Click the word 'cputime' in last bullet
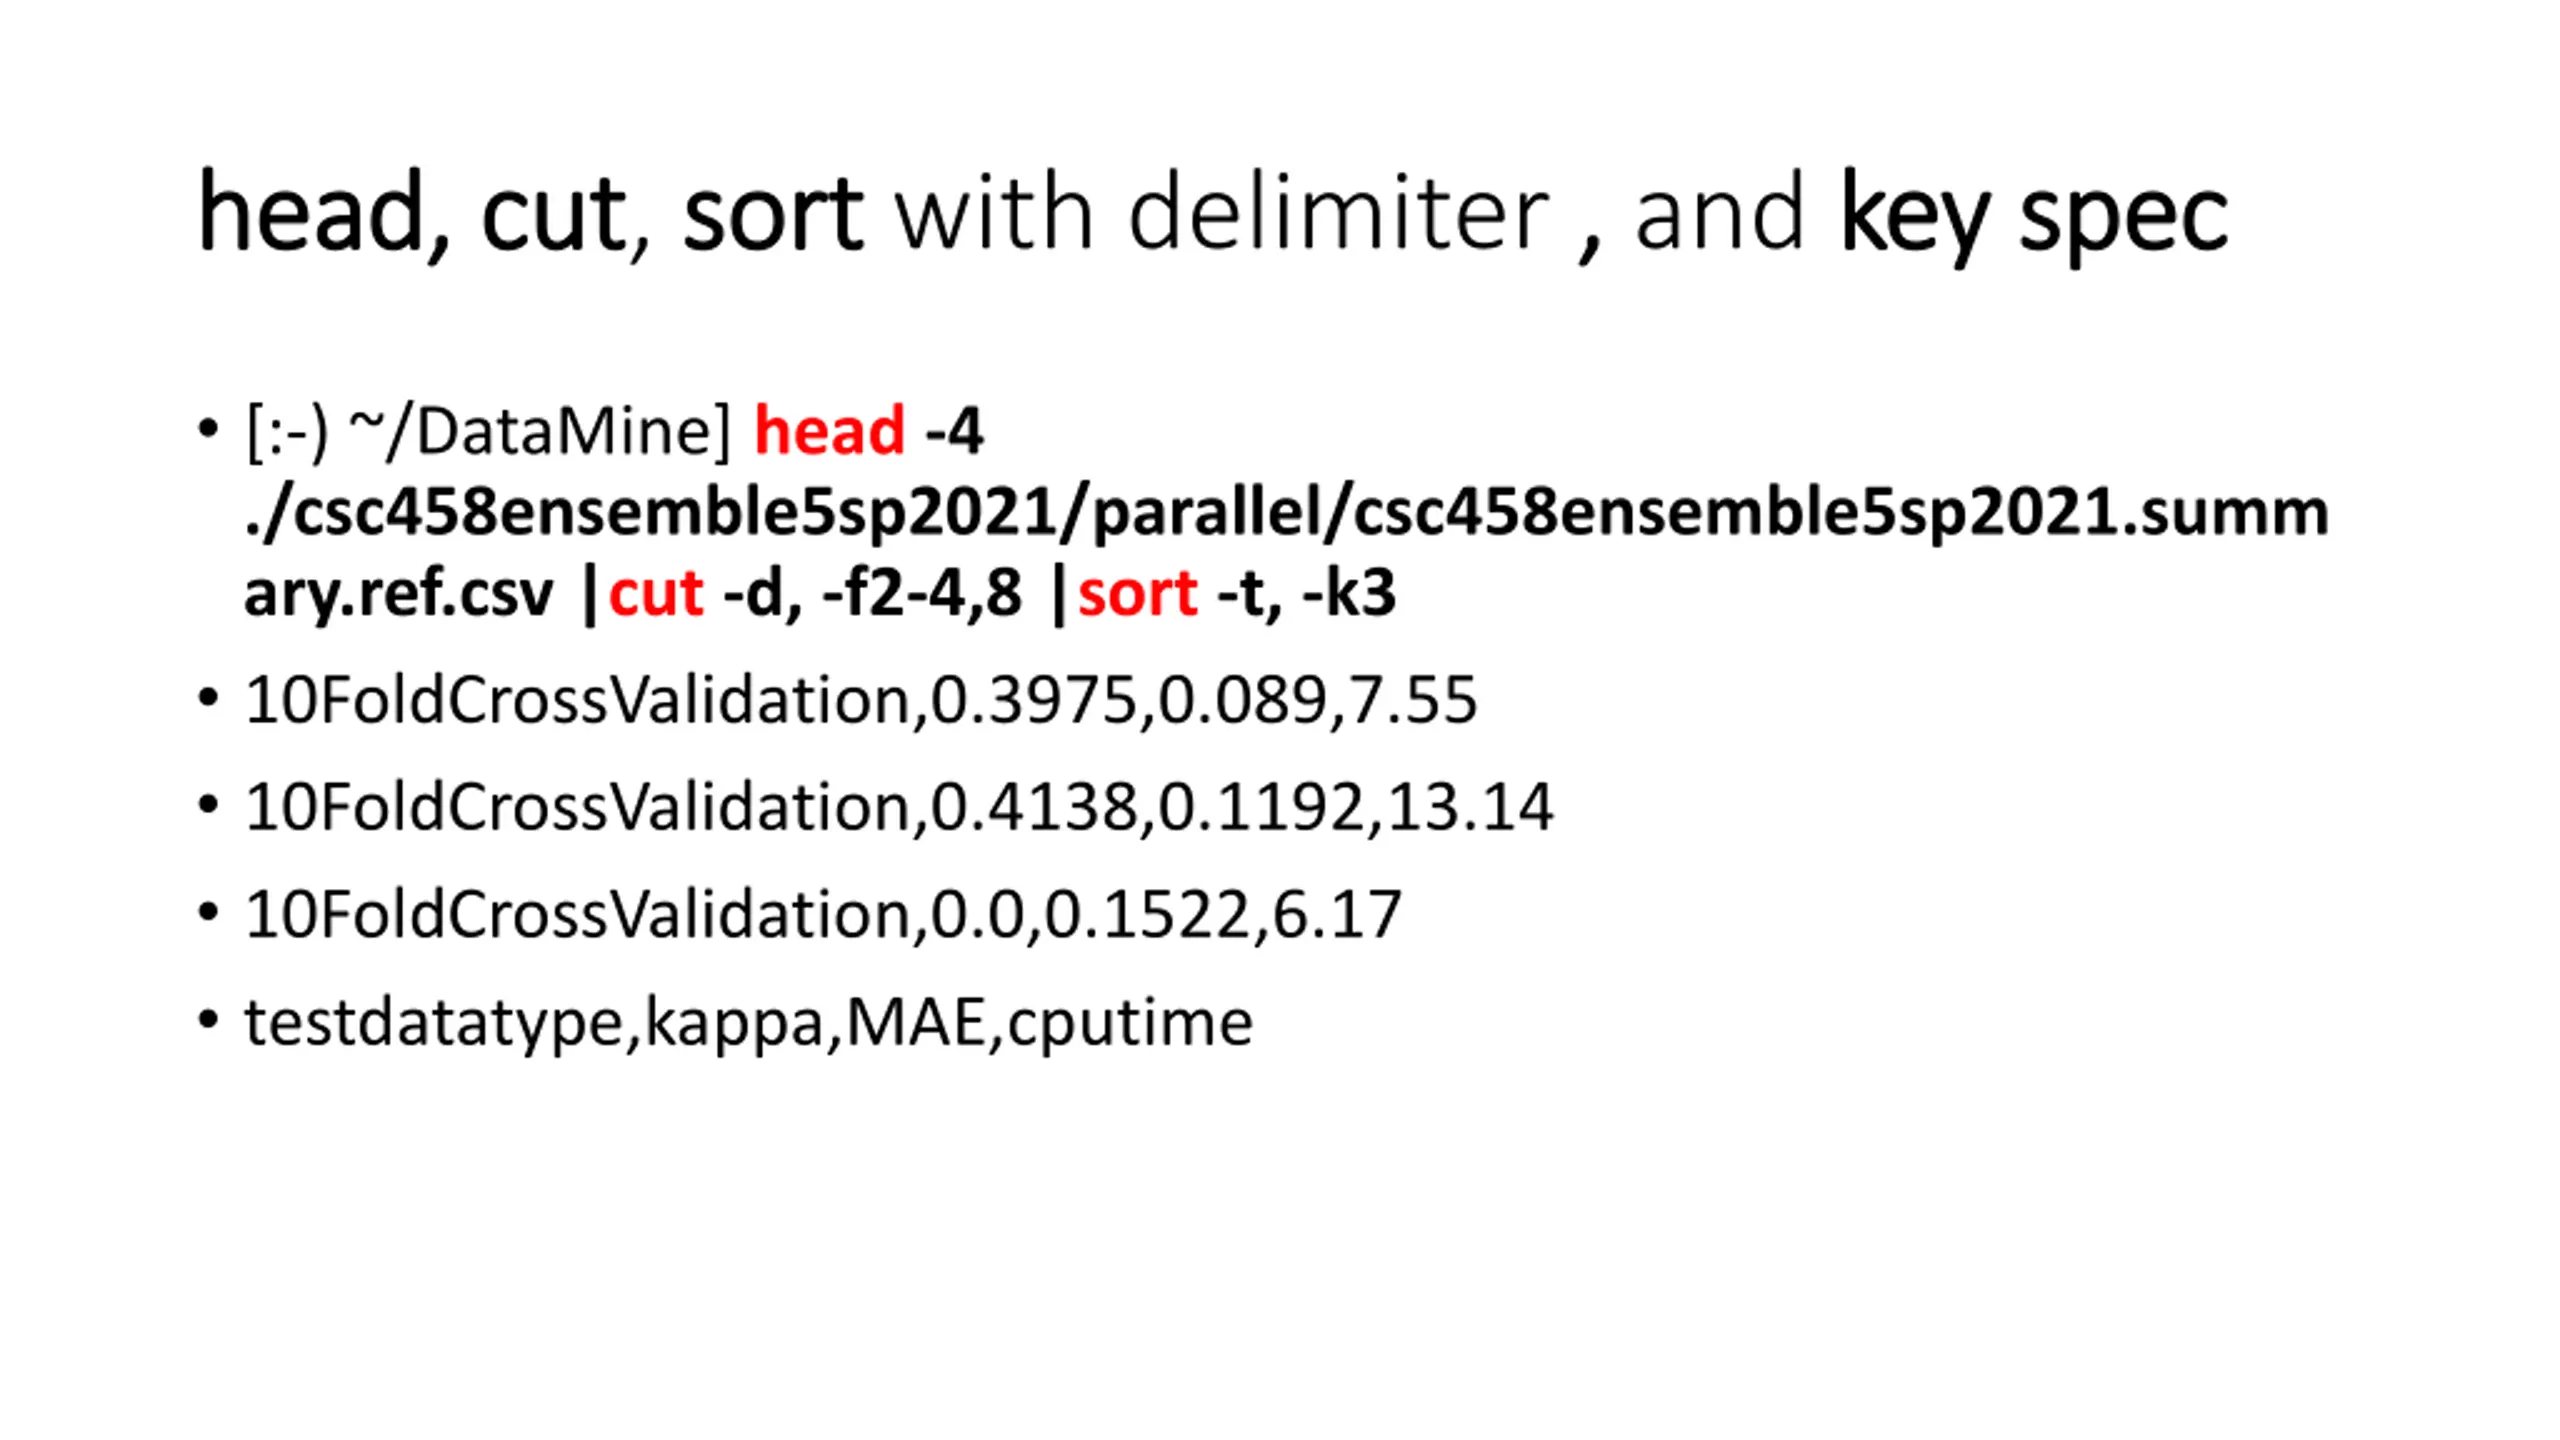This screenshot has height=1440, width=2560. click(1130, 1024)
